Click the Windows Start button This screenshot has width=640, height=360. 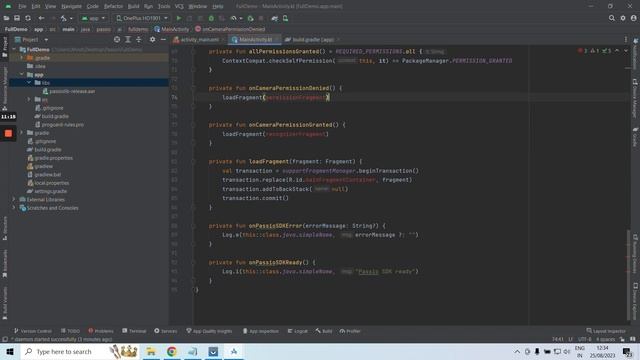tap(10, 351)
